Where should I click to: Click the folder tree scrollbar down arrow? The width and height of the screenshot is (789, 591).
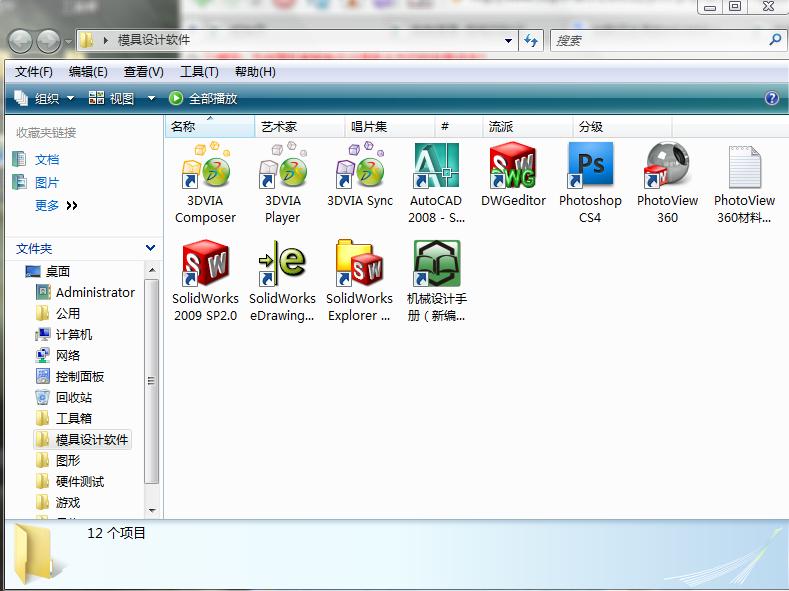point(151,510)
